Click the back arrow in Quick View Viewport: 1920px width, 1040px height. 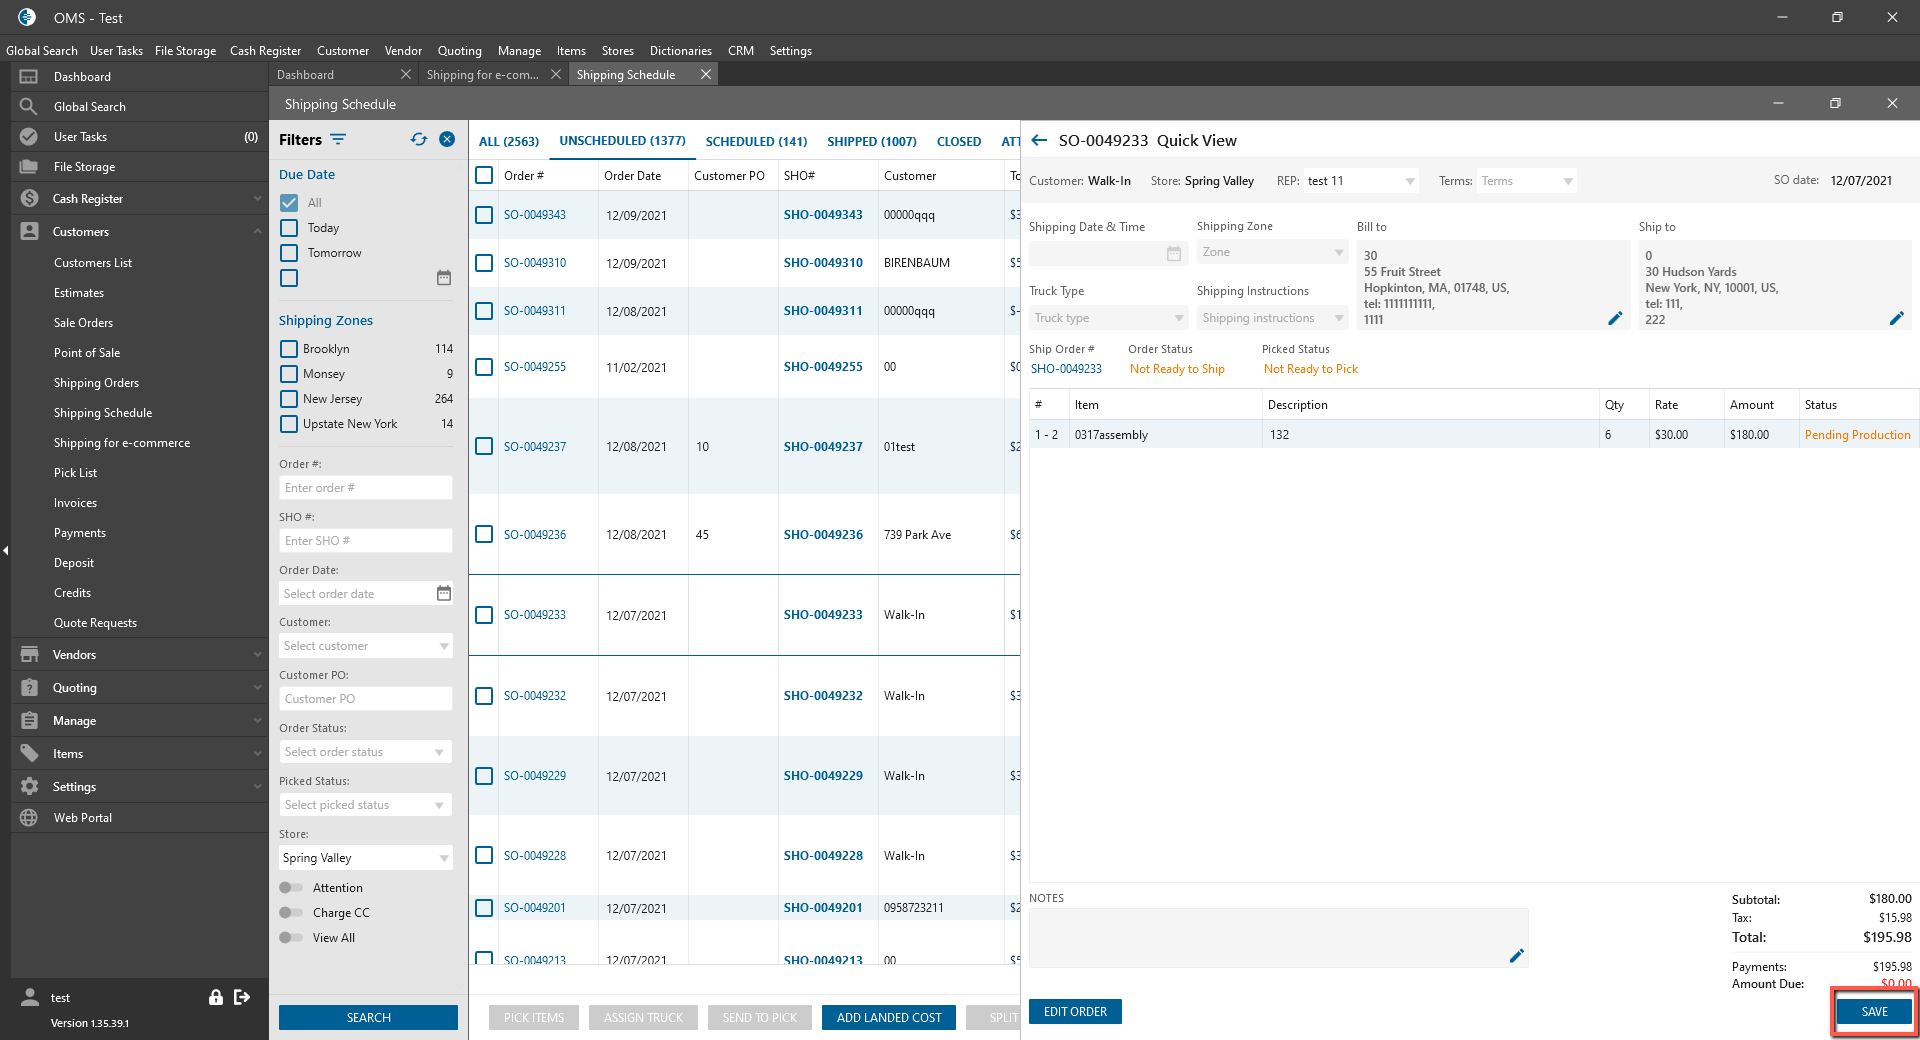(1039, 141)
